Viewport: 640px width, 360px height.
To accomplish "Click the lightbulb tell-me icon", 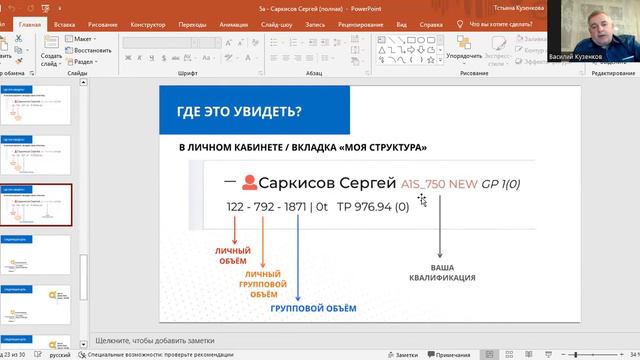I will (460, 24).
